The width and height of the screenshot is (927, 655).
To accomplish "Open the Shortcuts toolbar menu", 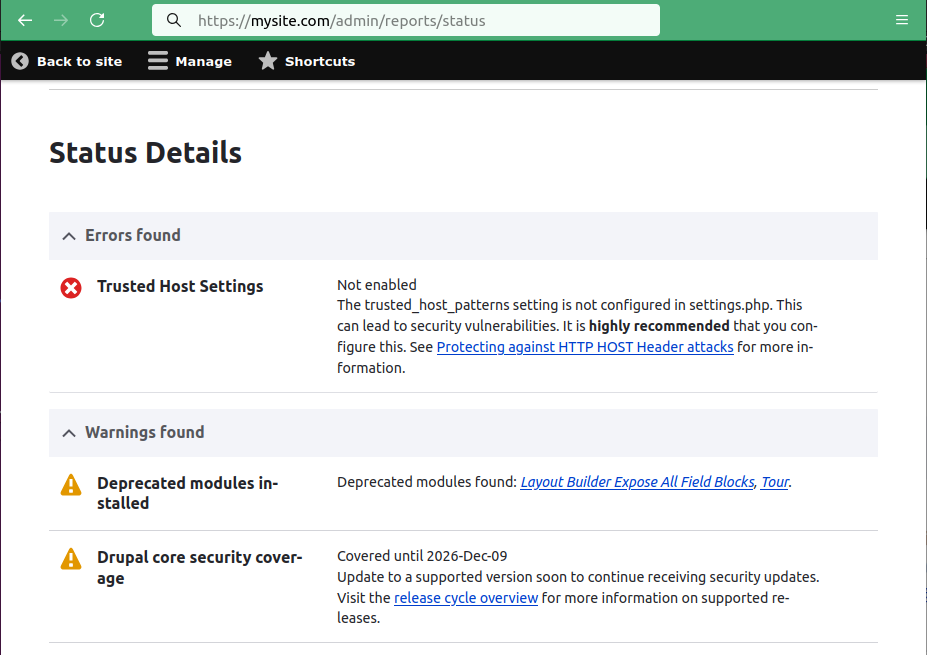I will click(x=307, y=61).
